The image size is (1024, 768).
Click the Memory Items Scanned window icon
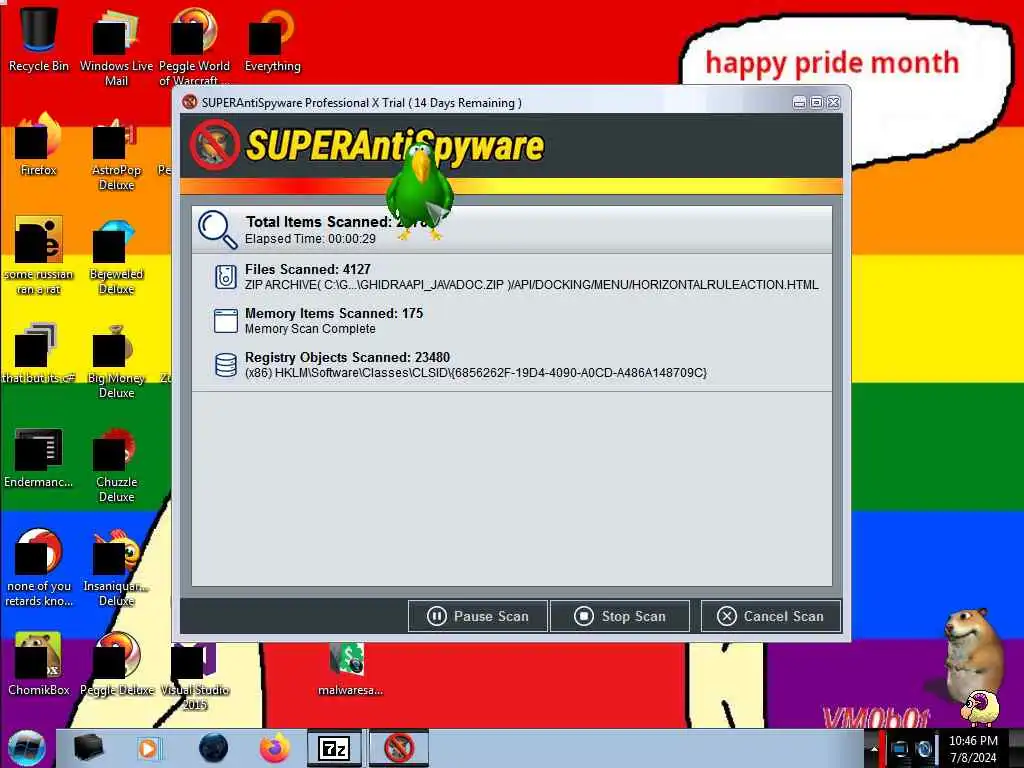(x=225, y=321)
